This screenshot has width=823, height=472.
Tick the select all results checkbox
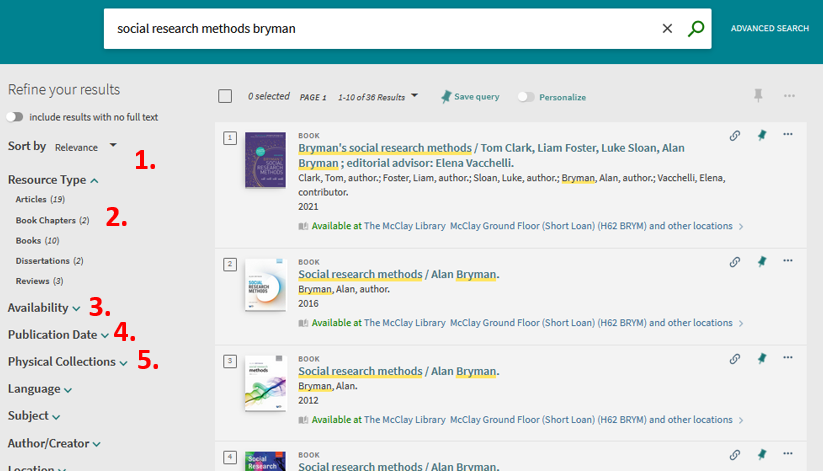(x=225, y=96)
